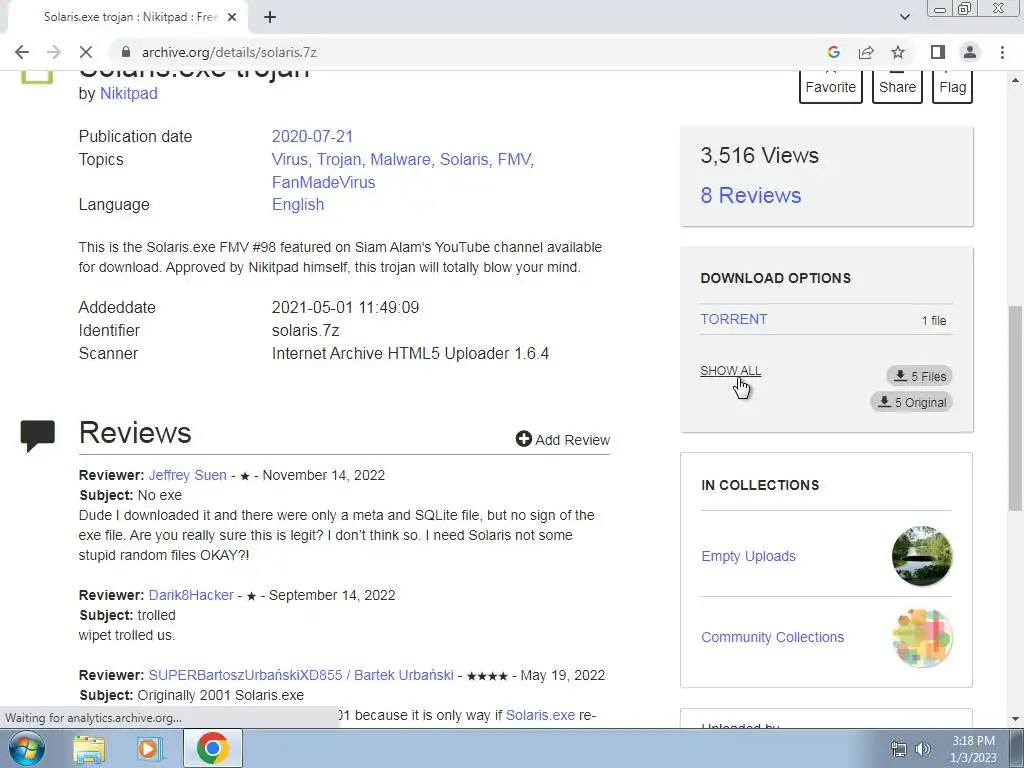Open SUPERBartoszUrbańskiXD855 reviewer profile
Viewport: 1024px width, 768px height.
pos(300,675)
